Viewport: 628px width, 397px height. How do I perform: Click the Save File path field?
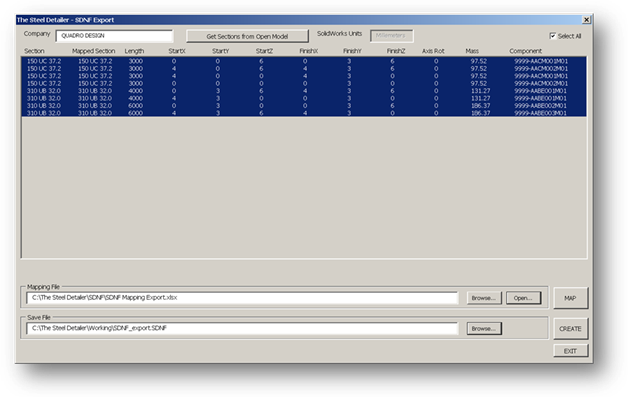tap(242, 328)
